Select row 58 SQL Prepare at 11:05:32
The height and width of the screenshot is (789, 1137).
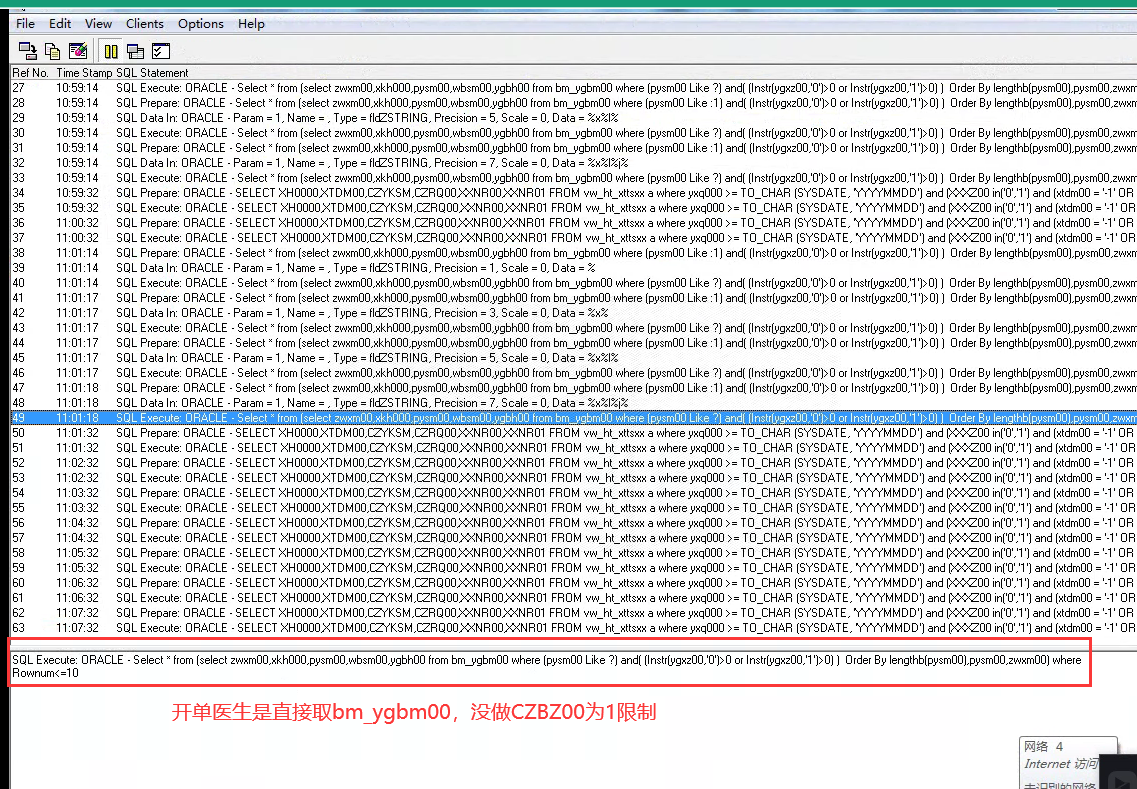pos(574,553)
